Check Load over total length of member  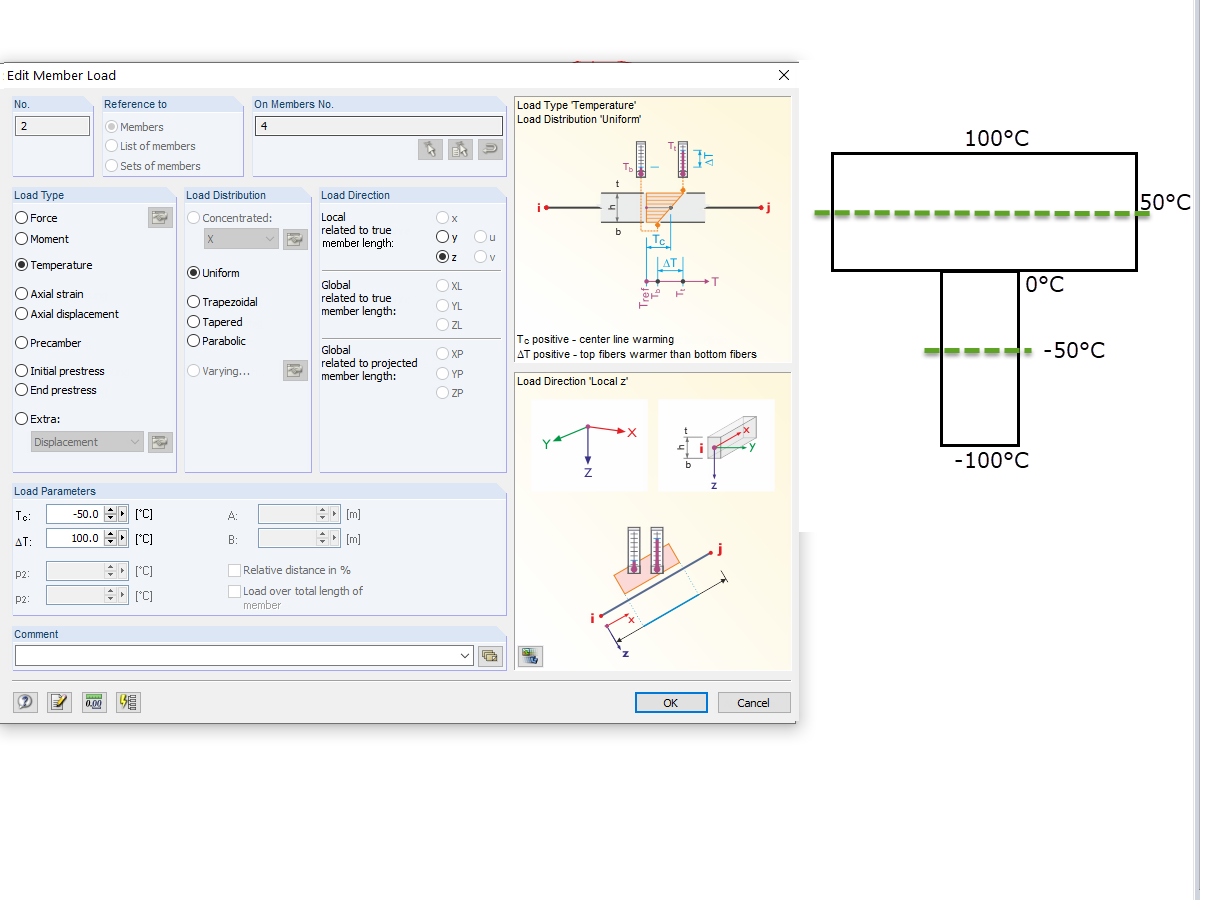click(234, 590)
